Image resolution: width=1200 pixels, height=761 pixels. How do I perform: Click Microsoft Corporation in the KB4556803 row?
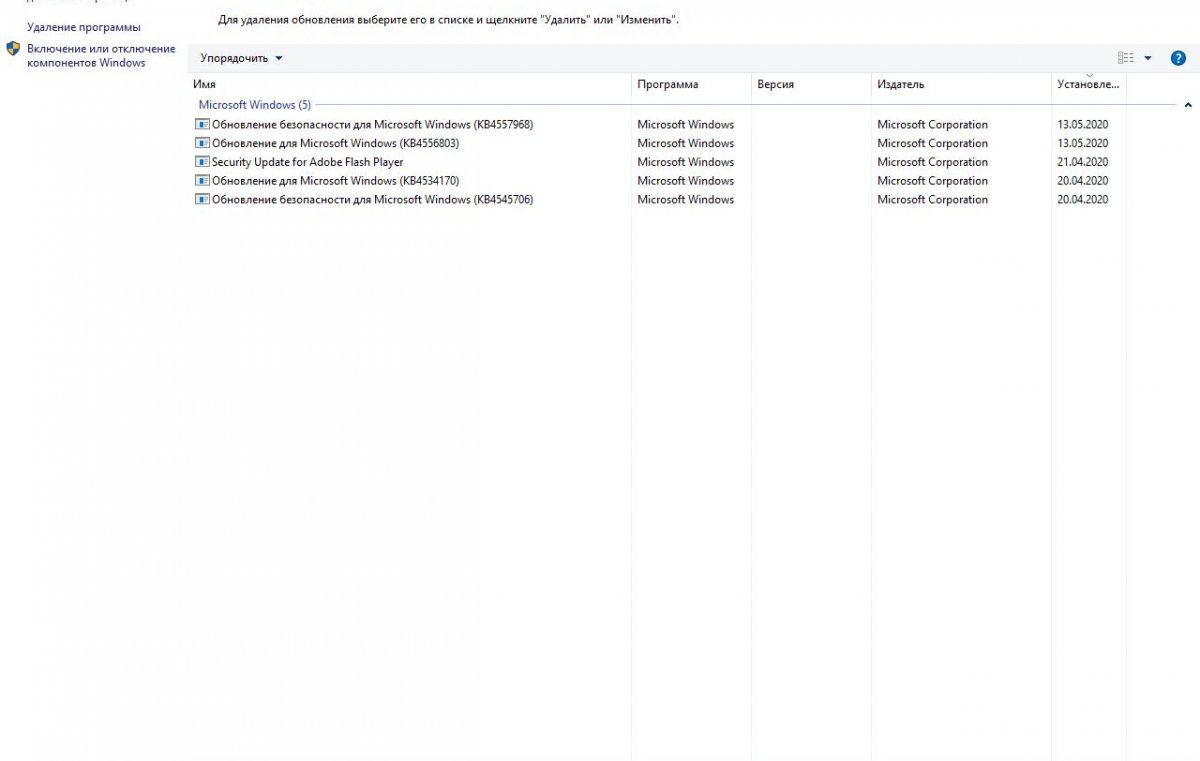[x=932, y=143]
